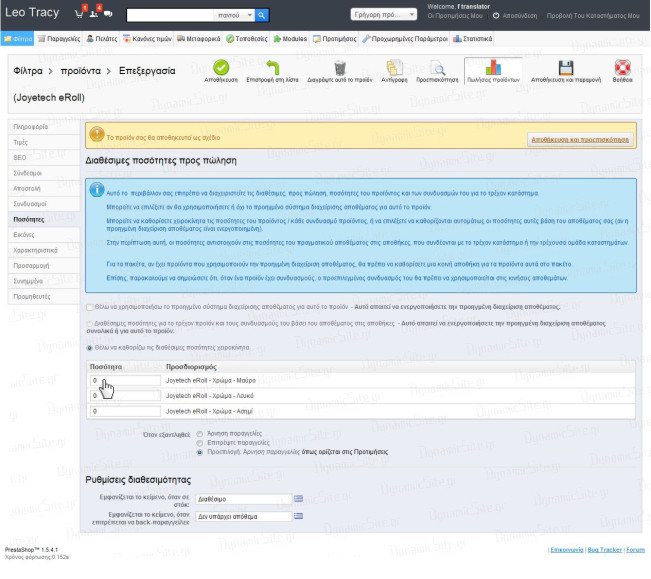
Task: Select the Εικόνες product tab
Action: coord(44,235)
